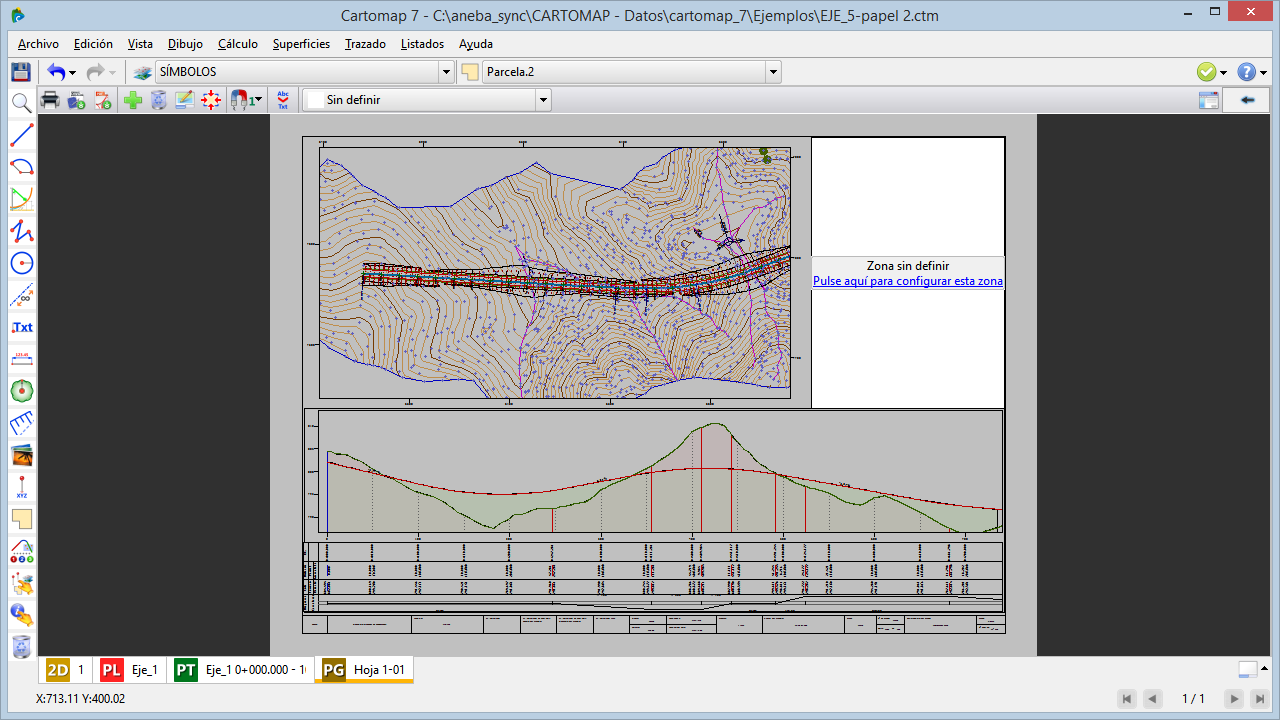Choose the Txt text tool
Image resolution: width=1280 pixels, height=720 pixels.
coord(21,327)
